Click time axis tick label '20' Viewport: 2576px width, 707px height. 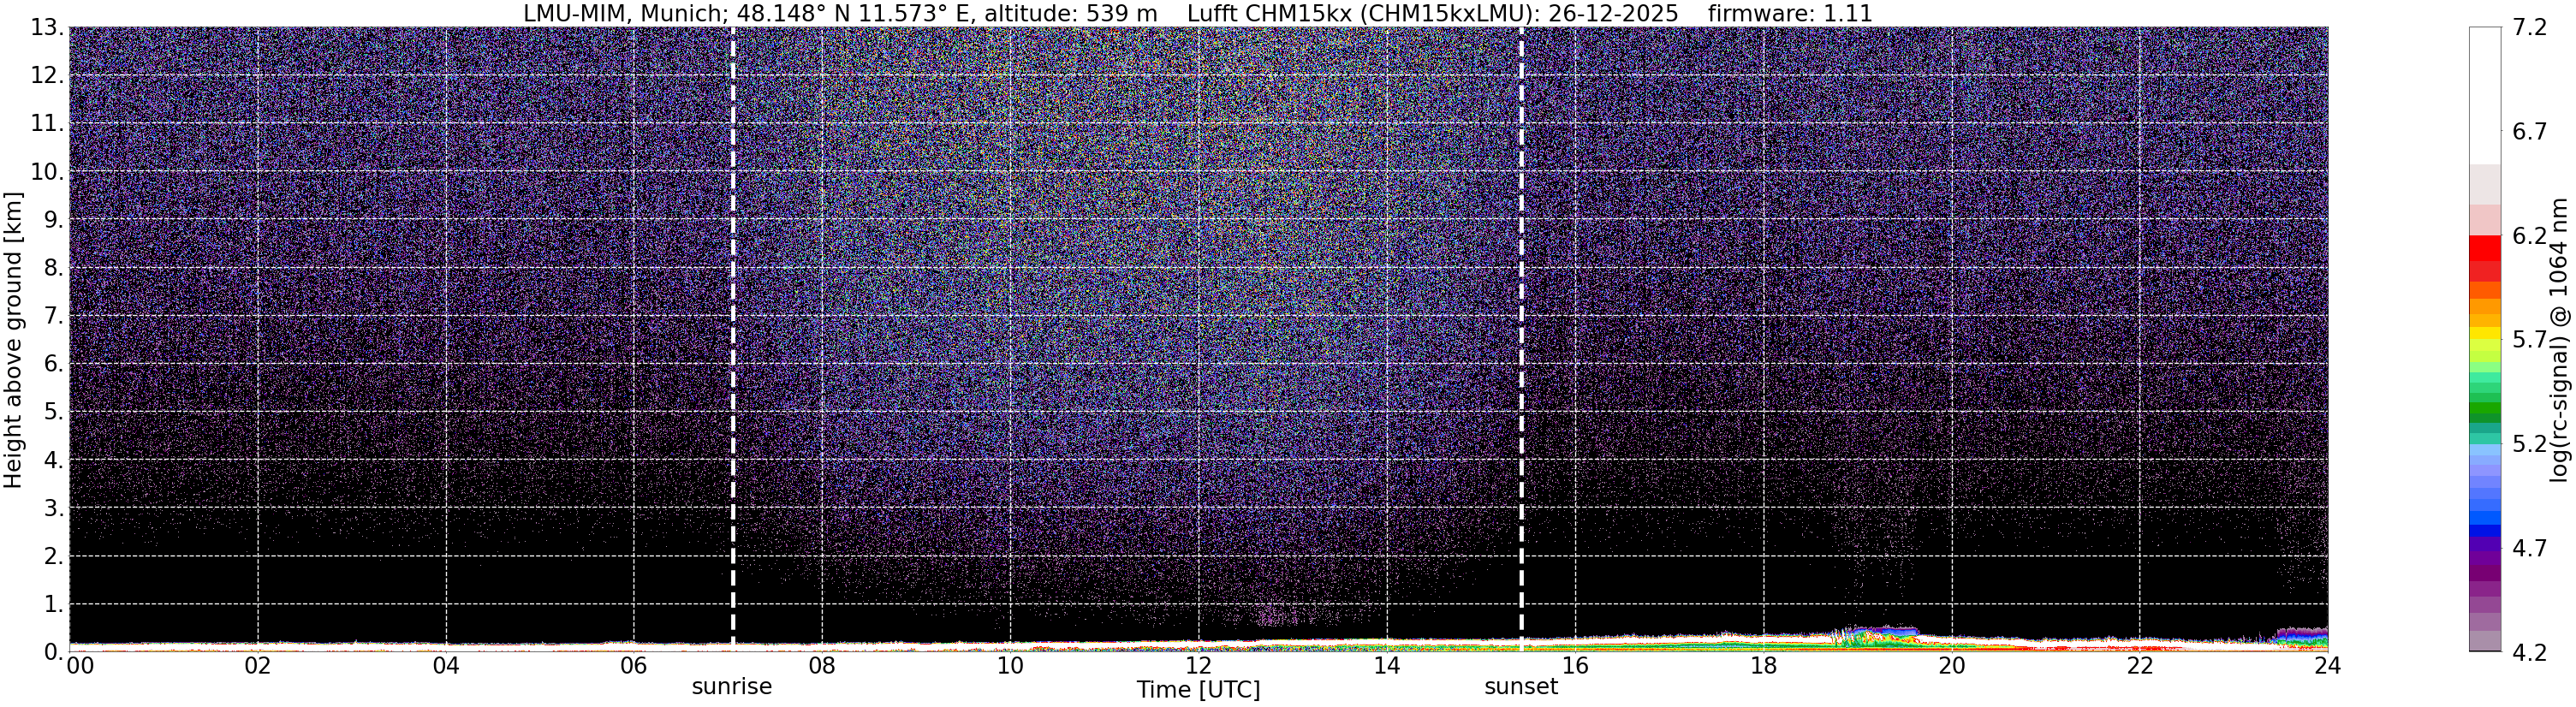(x=1951, y=666)
